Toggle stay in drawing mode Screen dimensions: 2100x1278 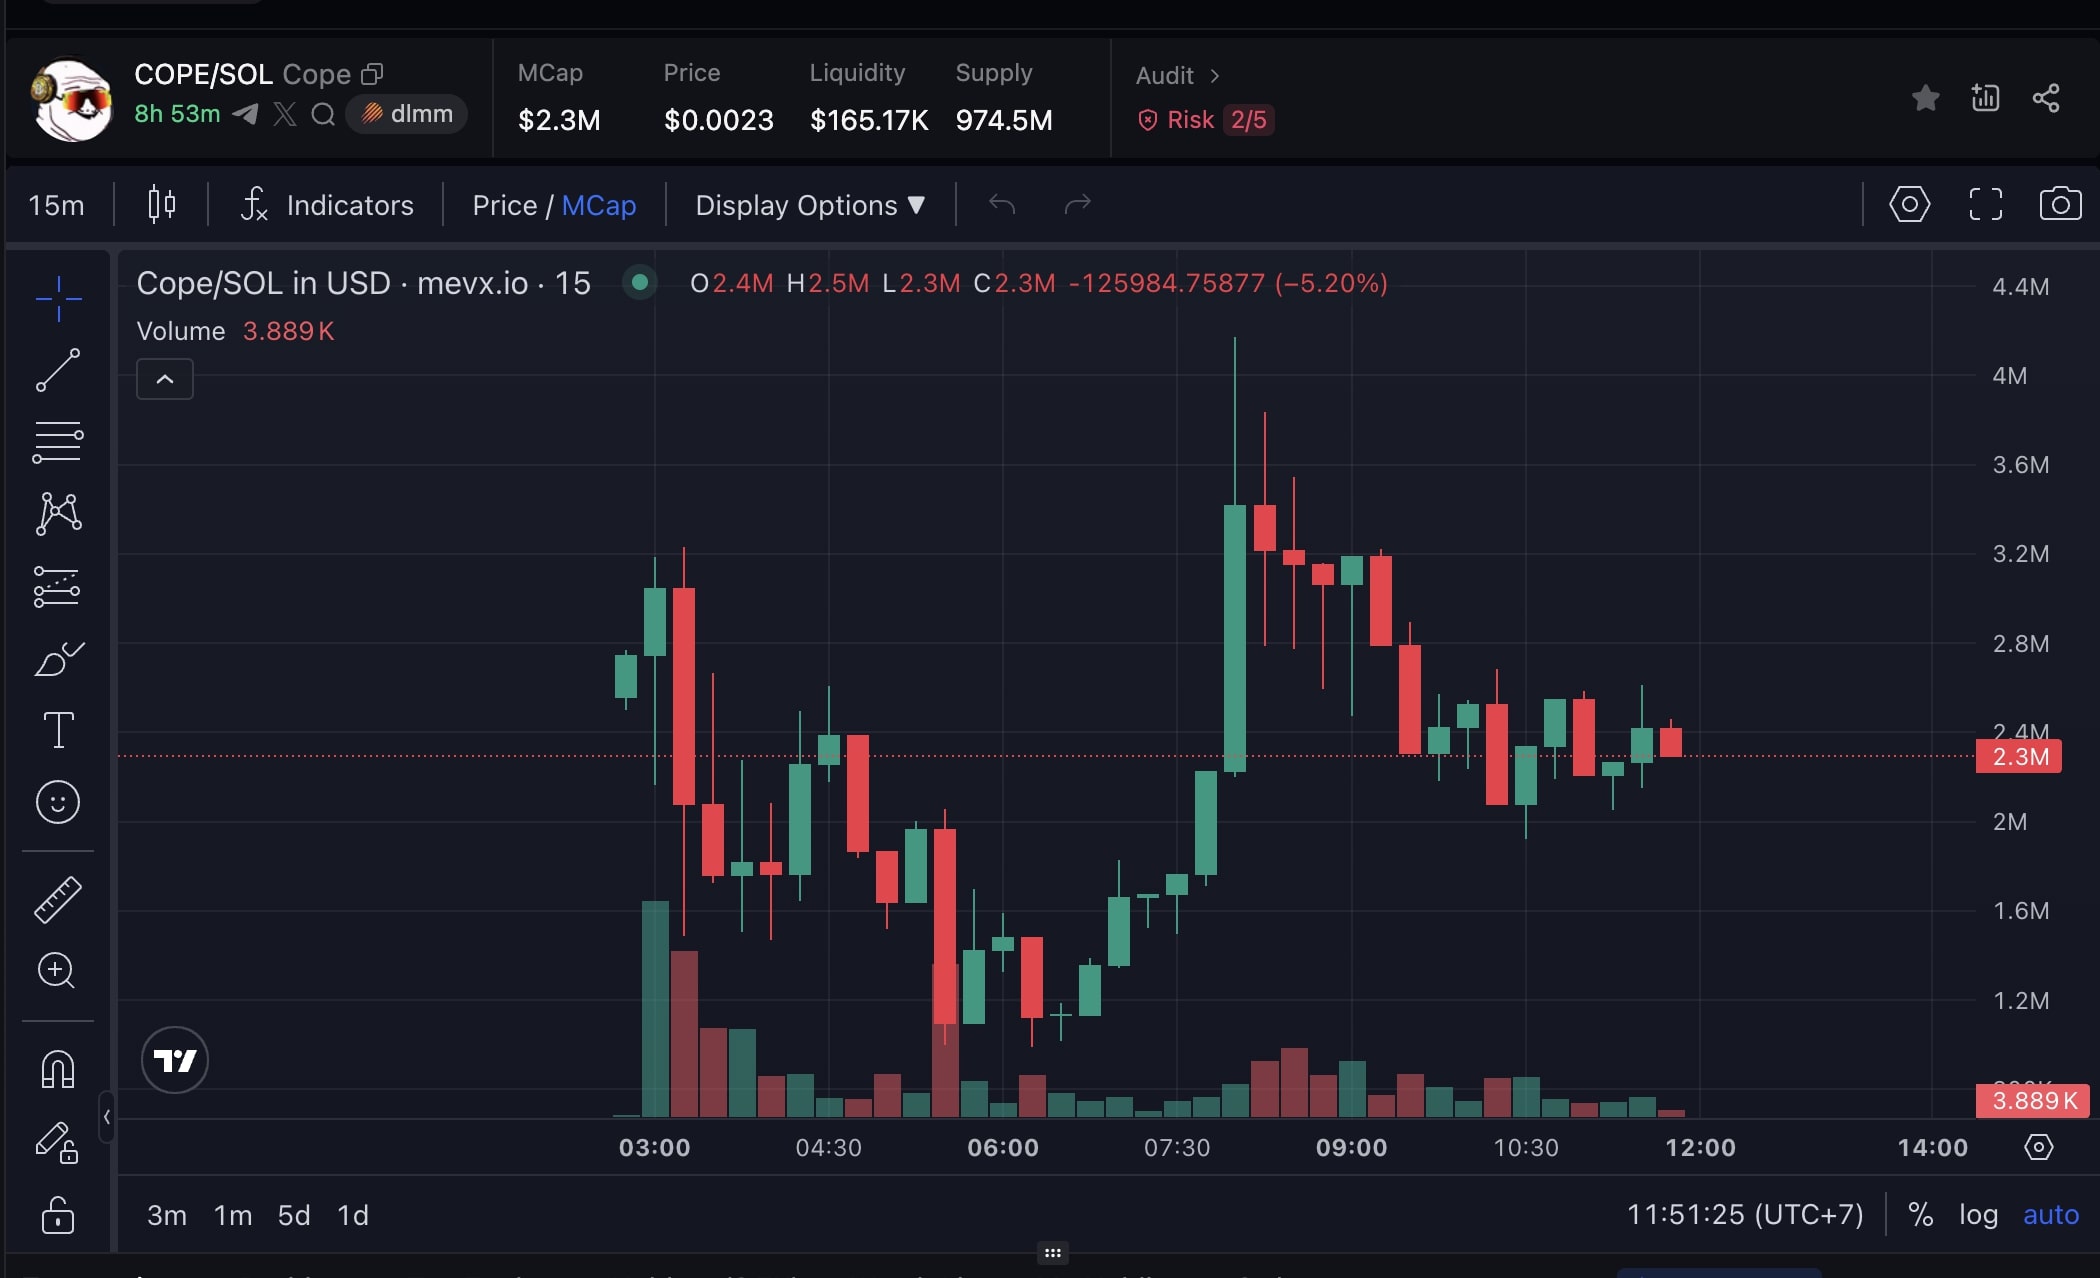(58, 1142)
